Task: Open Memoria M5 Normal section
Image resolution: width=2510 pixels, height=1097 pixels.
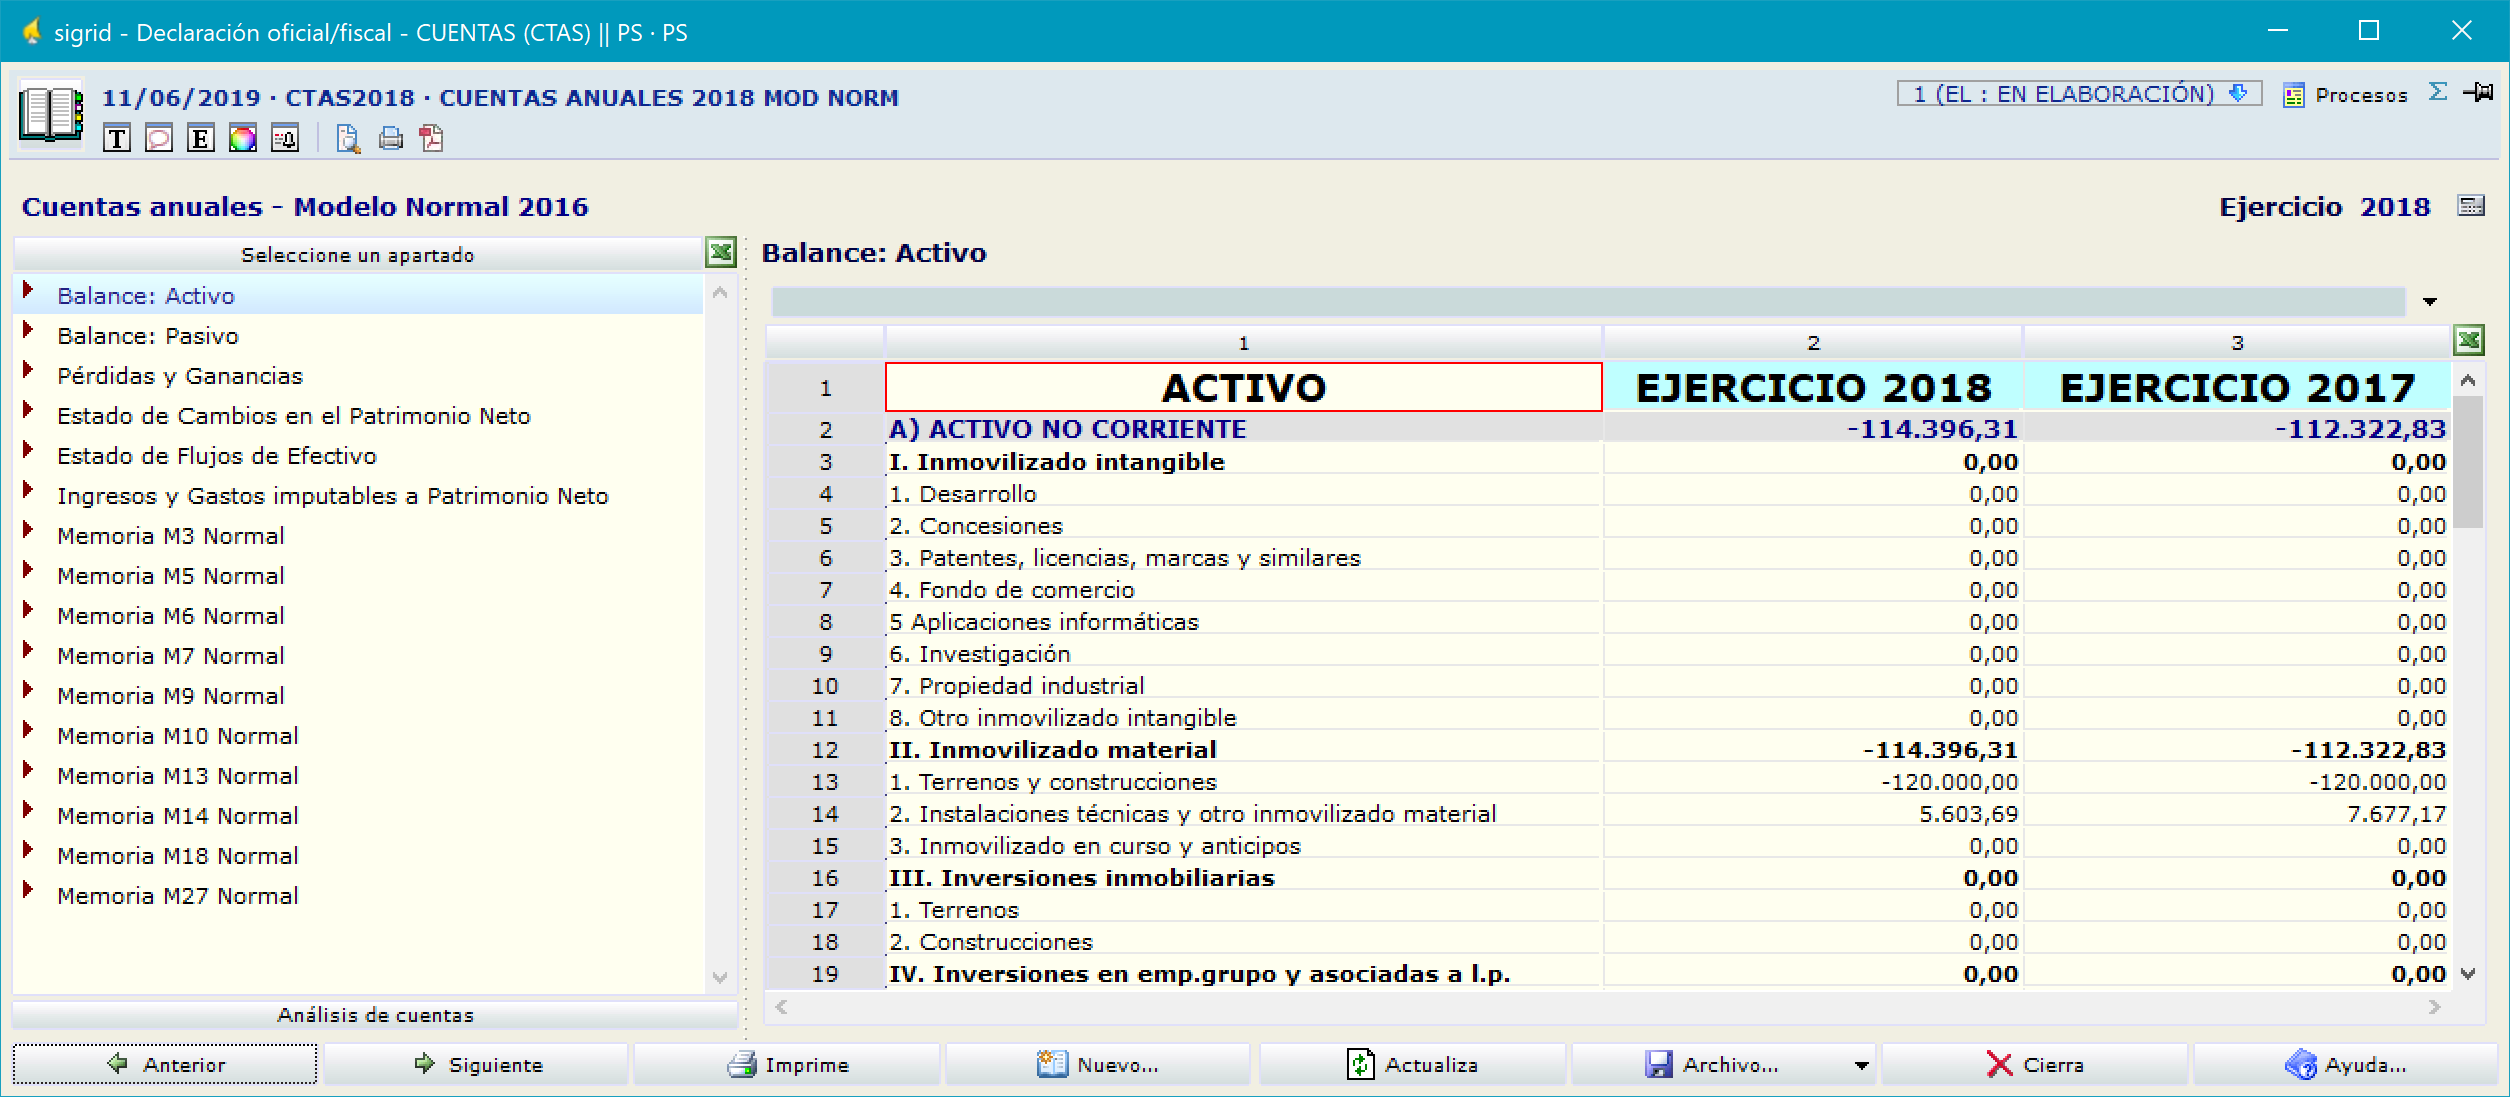Action: (x=171, y=576)
